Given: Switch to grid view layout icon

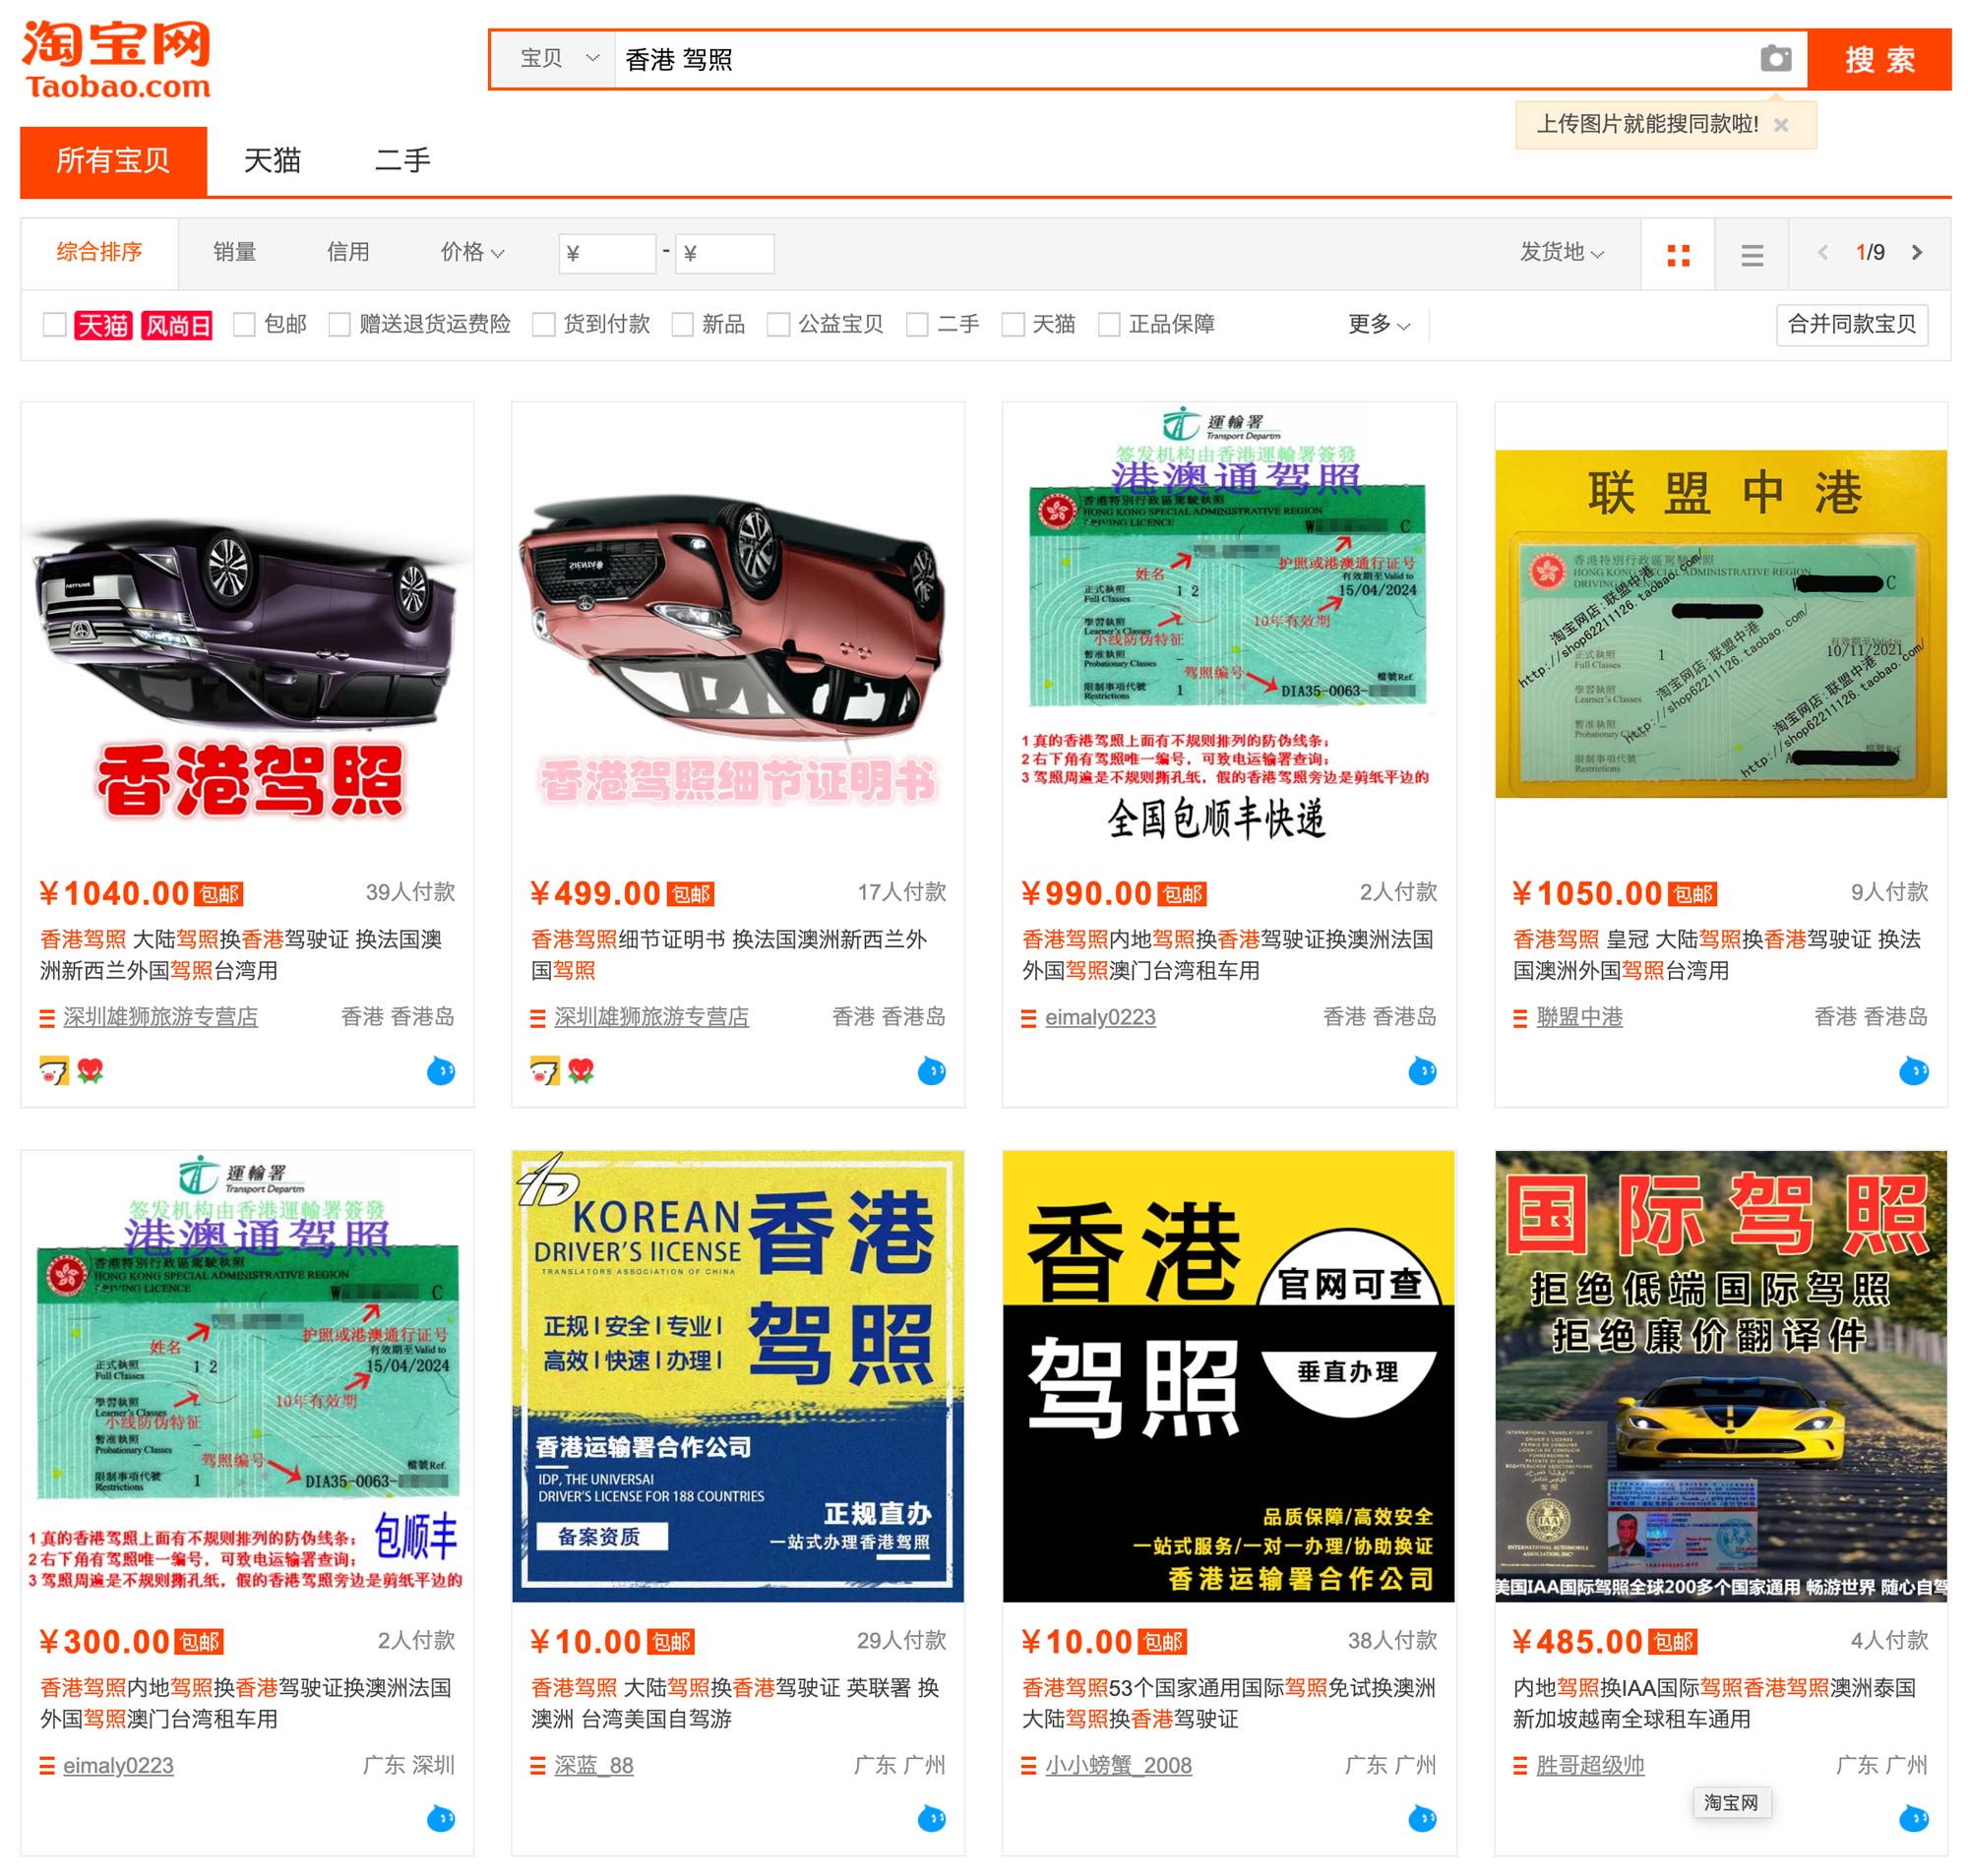Looking at the screenshot, I should pos(1678,255).
